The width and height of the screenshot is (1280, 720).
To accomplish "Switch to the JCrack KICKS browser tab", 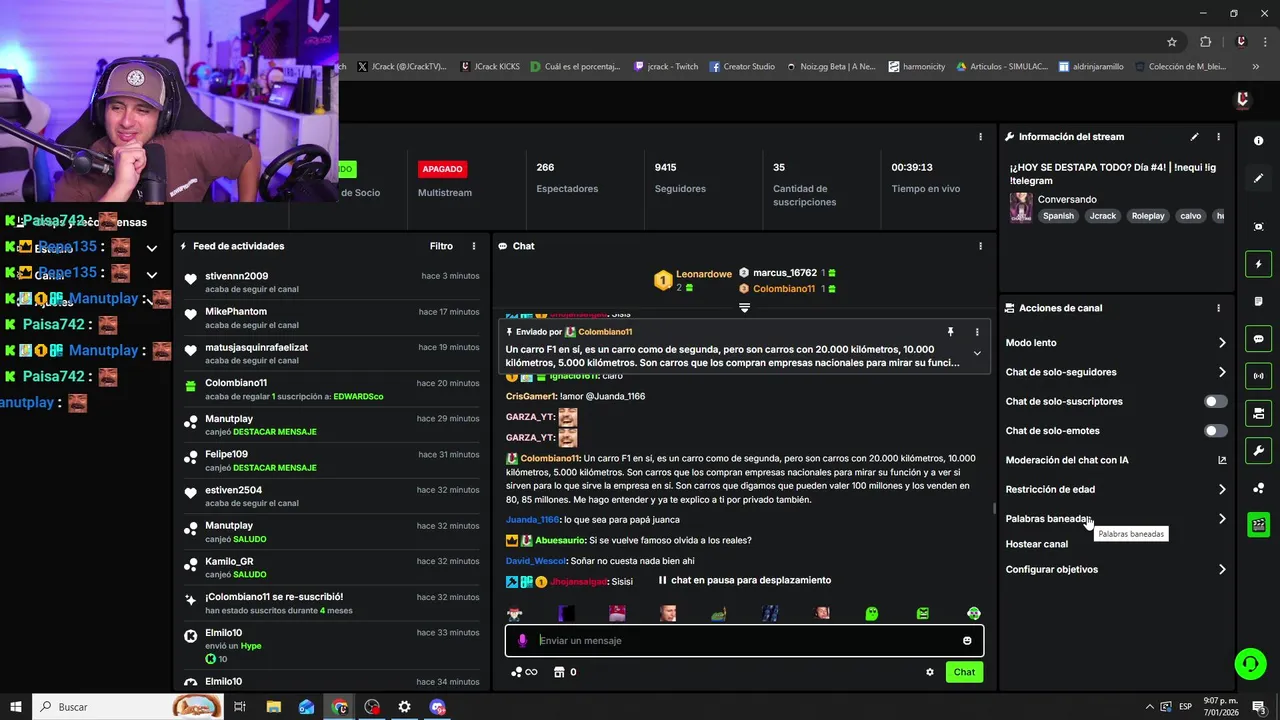I will pyautogui.click(x=491, y=67).
